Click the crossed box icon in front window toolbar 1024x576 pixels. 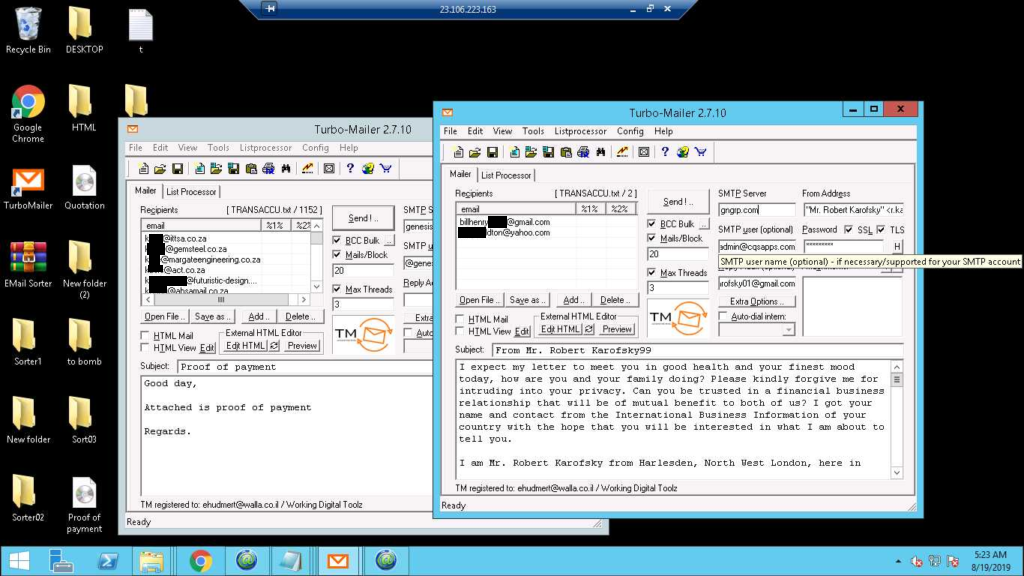click(x=644, y=152)
